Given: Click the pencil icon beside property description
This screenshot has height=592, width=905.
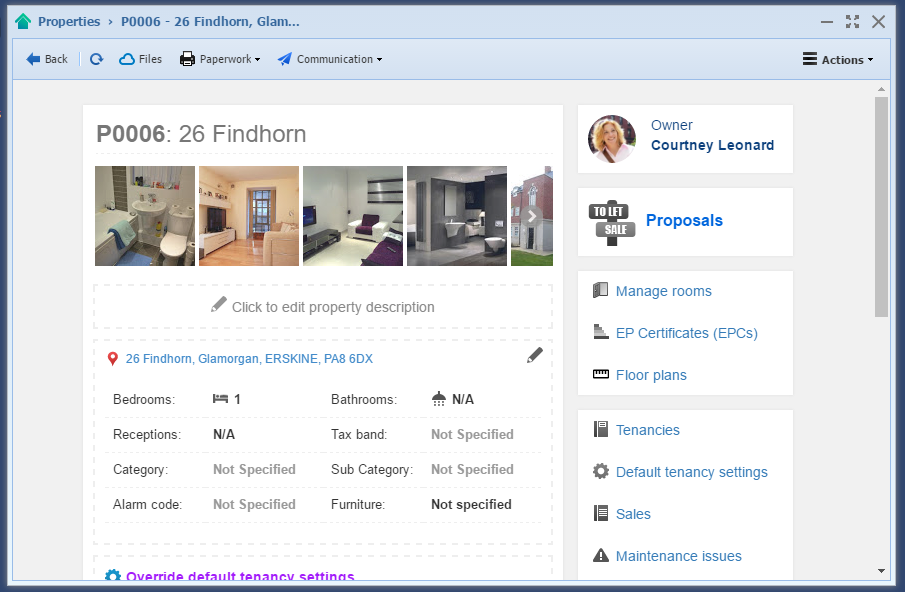Looking at the screenshot, I should point(219,304).
